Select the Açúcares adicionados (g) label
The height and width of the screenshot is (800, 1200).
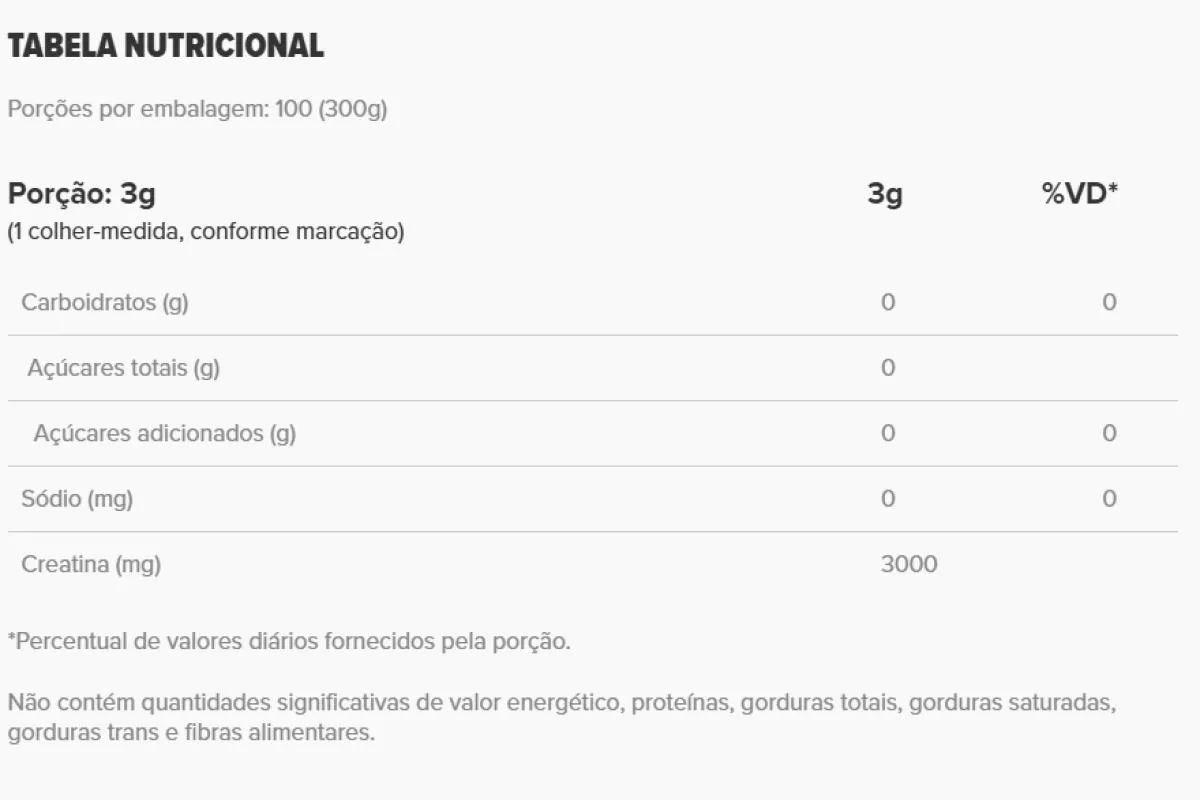pyautogui.click(x=165, y=434)
